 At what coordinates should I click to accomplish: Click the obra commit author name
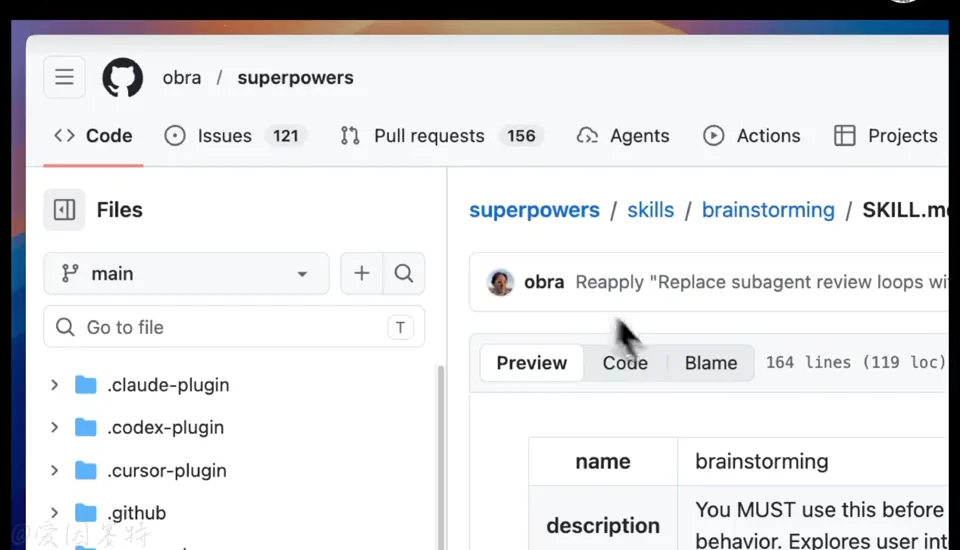pyautogui.click(x=544, y=282)
